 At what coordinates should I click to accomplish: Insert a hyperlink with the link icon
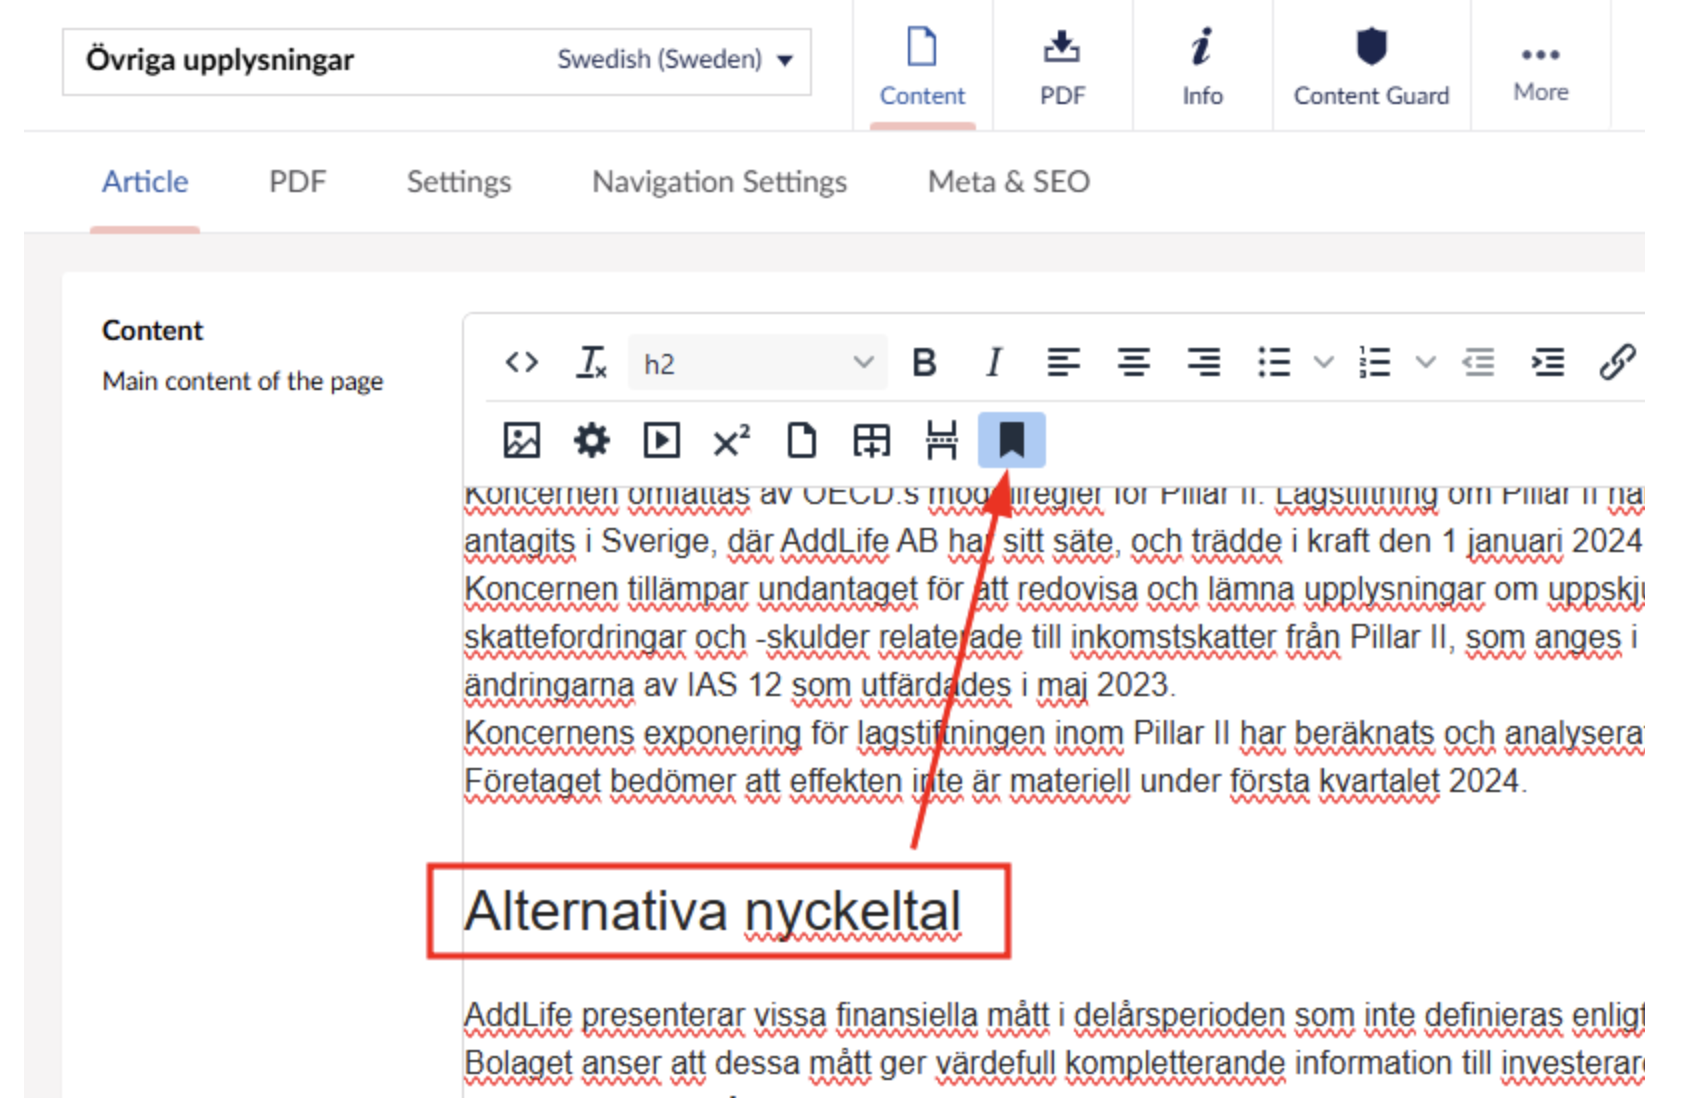point(1616,362)
